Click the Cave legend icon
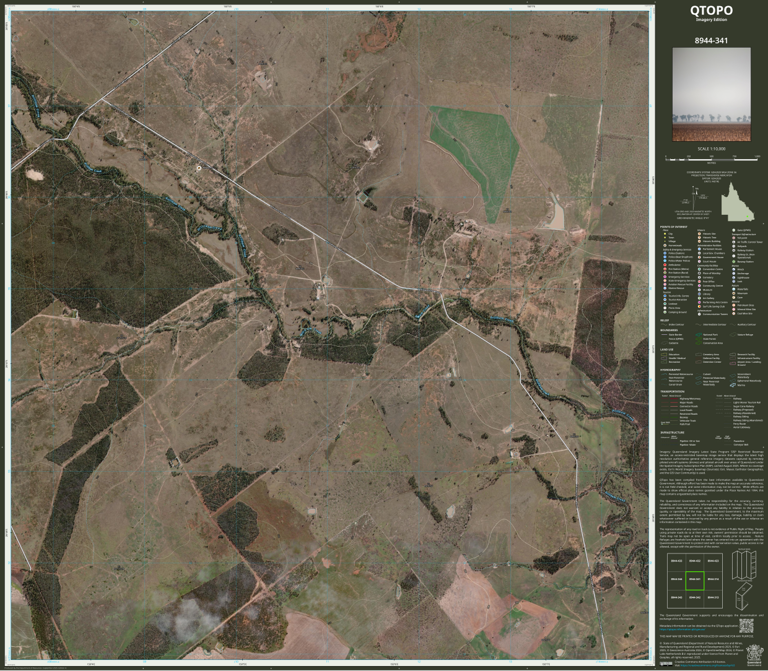This screenshot has width=768, height=671. (x=734, y=297)
